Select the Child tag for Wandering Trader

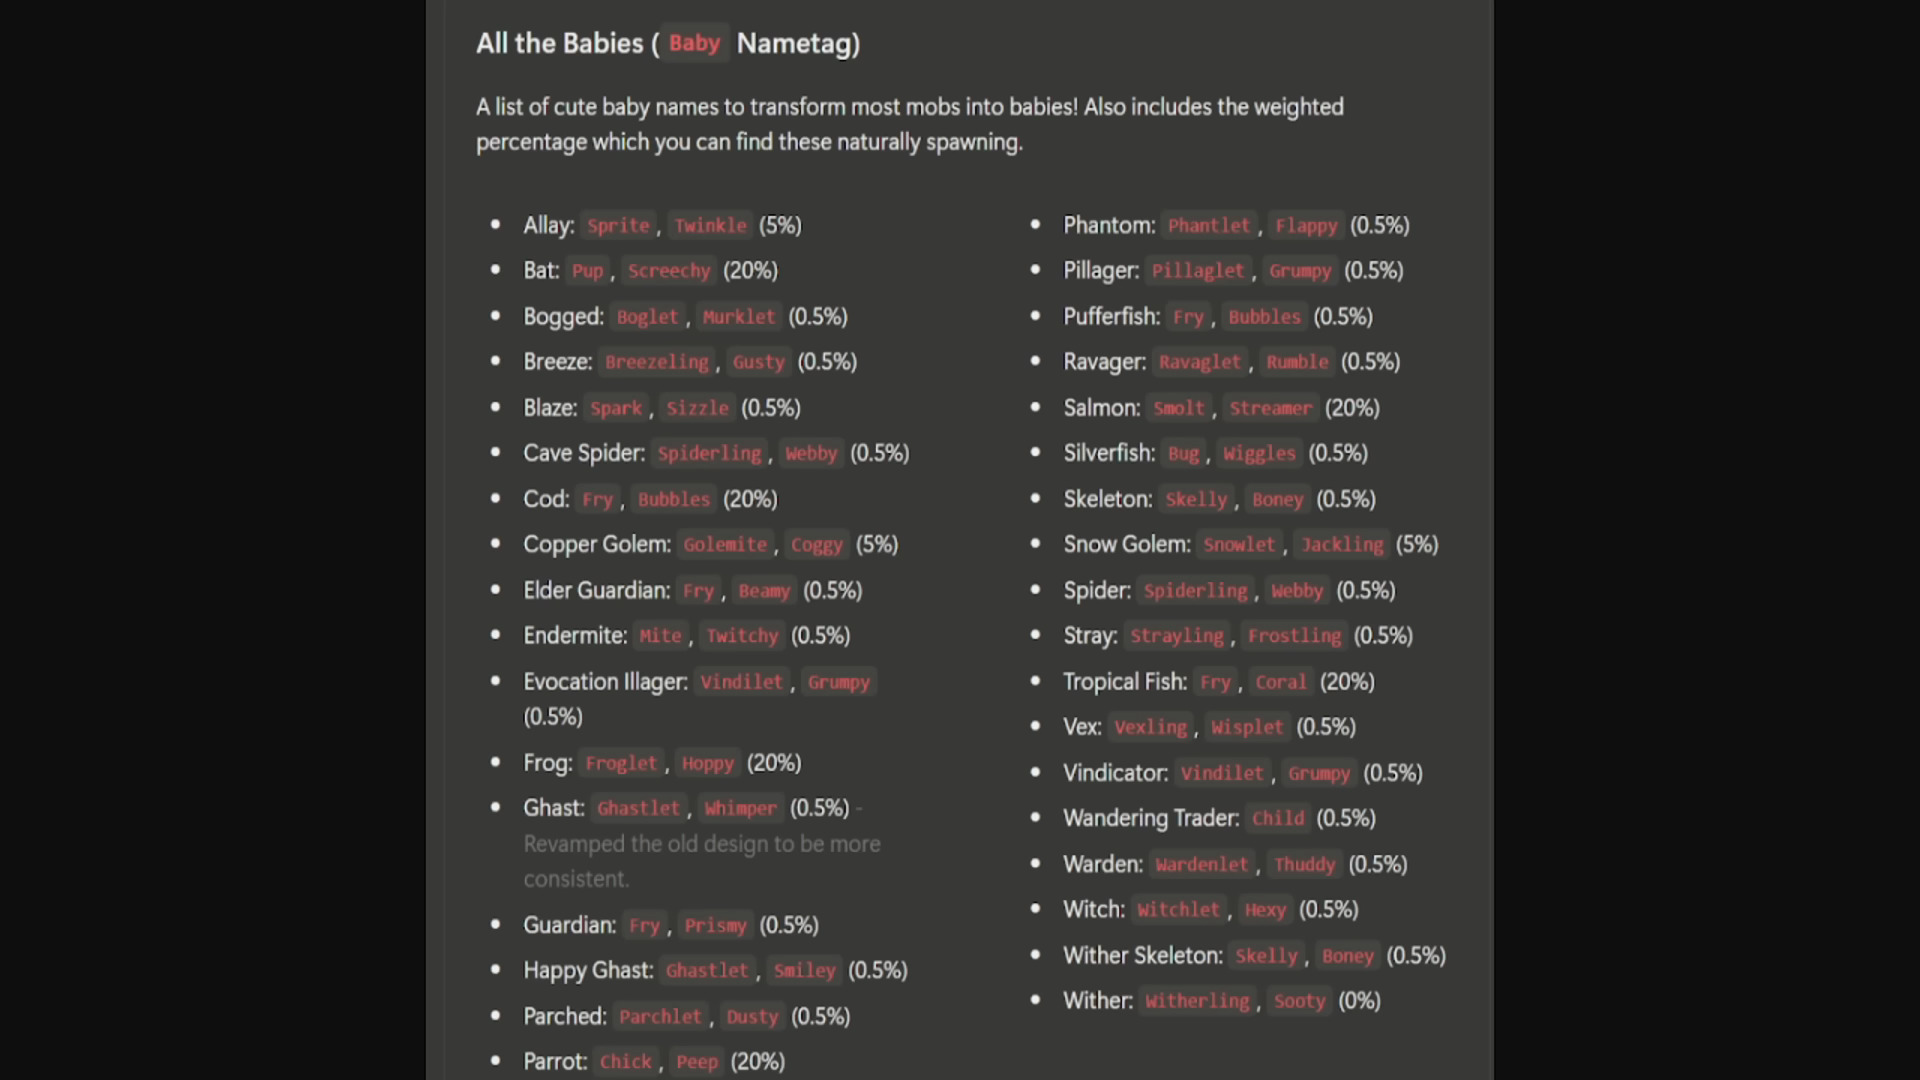(1278, 819)
